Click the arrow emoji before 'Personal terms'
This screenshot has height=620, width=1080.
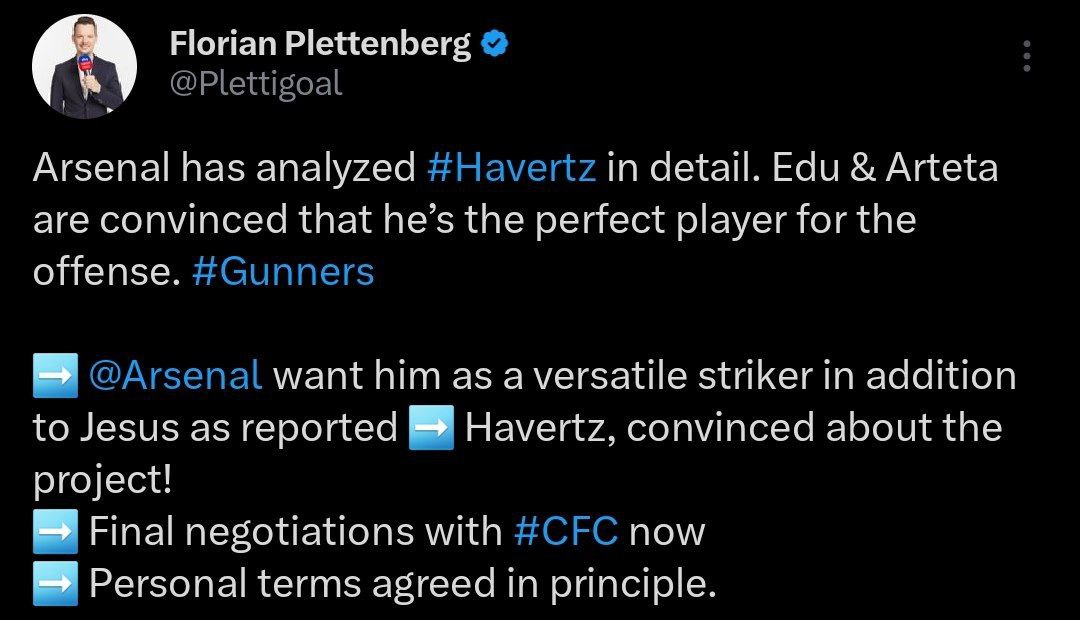(55, 583)
